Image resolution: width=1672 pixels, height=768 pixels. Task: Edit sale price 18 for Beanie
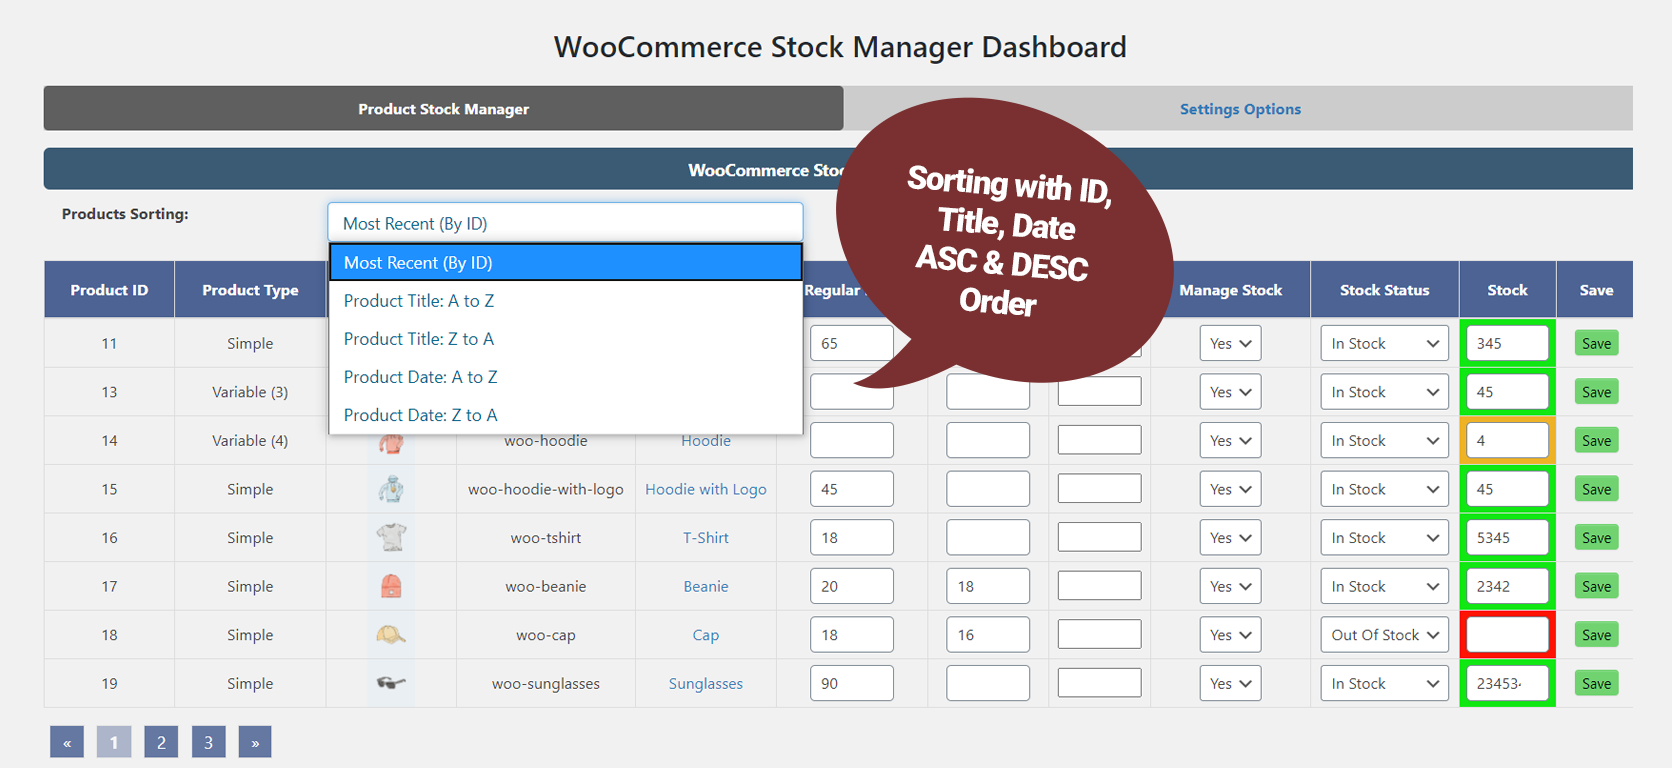[x=988, y=586]
